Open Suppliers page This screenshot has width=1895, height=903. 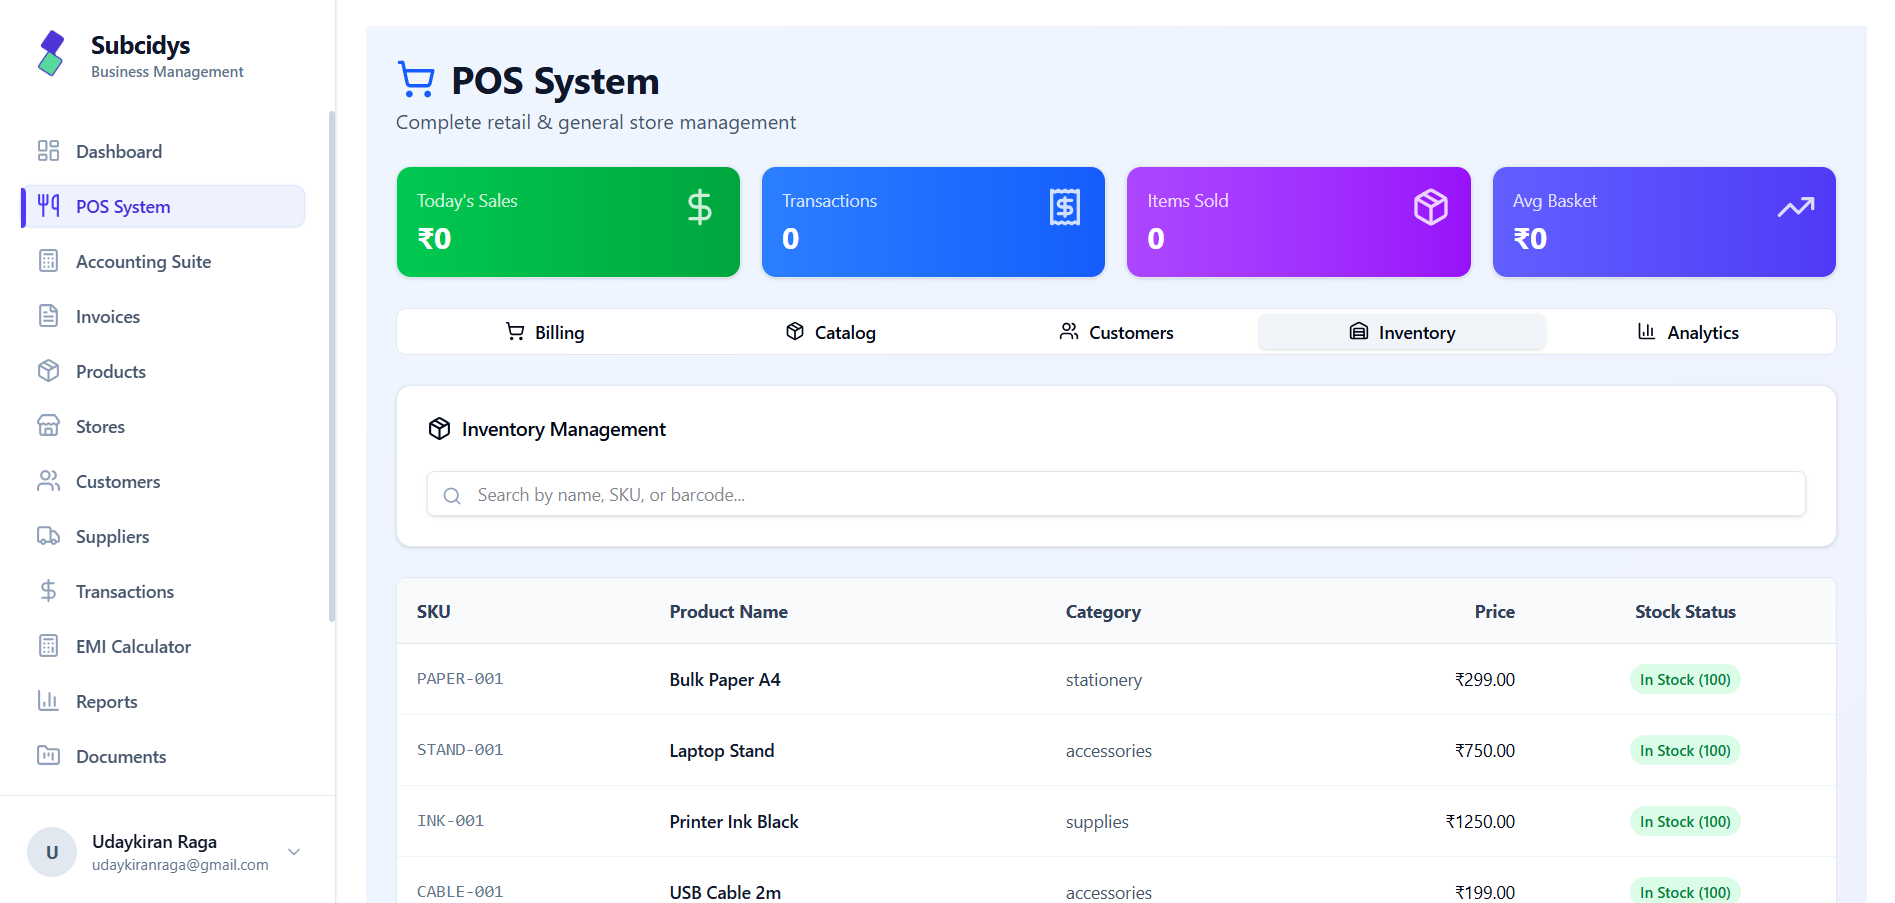click(163, 536)
